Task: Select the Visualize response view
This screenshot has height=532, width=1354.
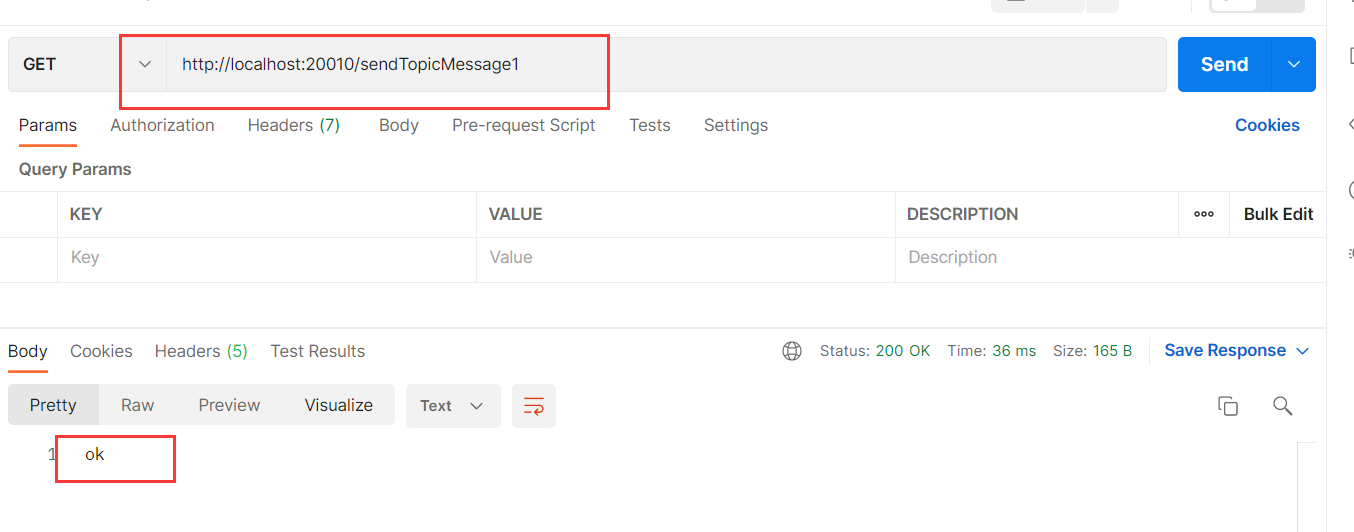Action: [338, 405]
